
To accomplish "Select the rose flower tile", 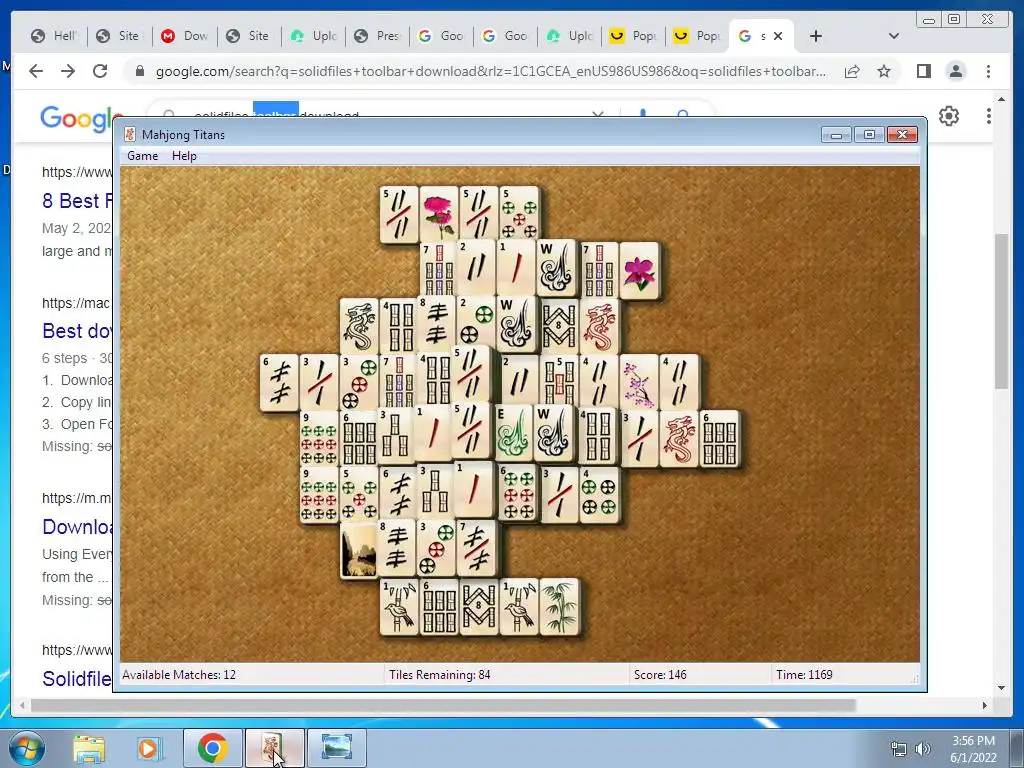I will coord(438,215).
